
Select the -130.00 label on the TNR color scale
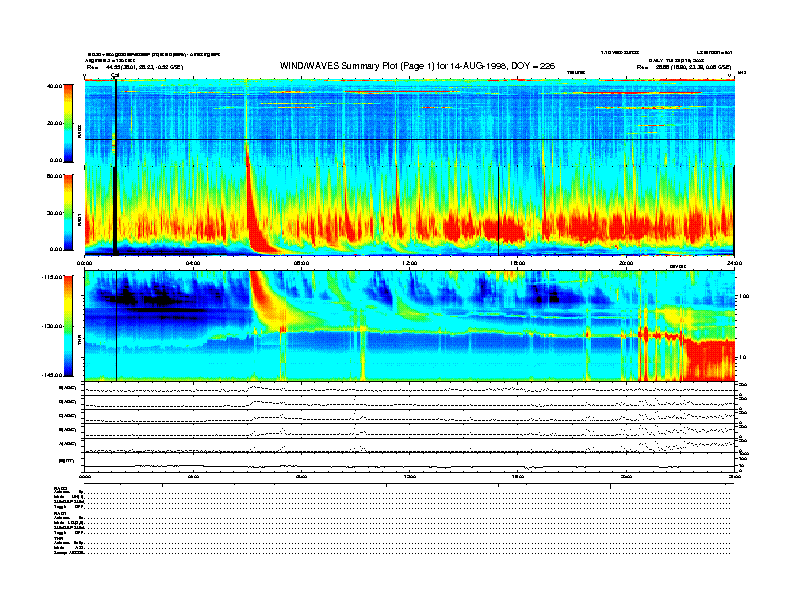point(52,326)
